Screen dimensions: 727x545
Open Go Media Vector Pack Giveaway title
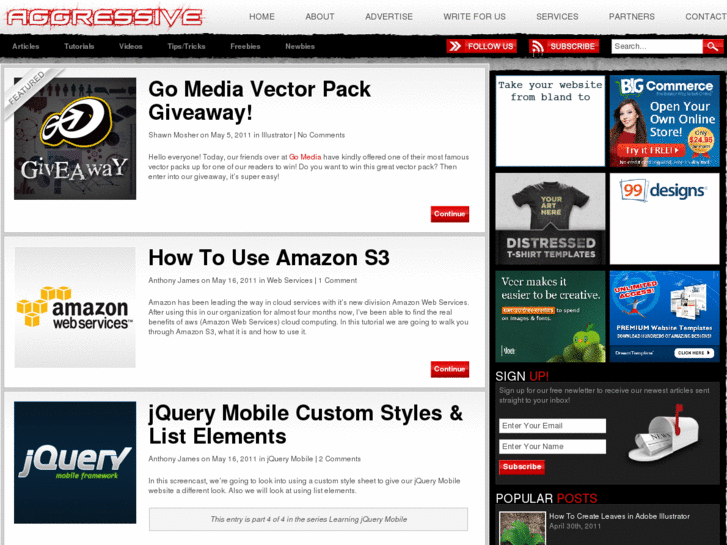pyautogui.click(x=259, y=101)
